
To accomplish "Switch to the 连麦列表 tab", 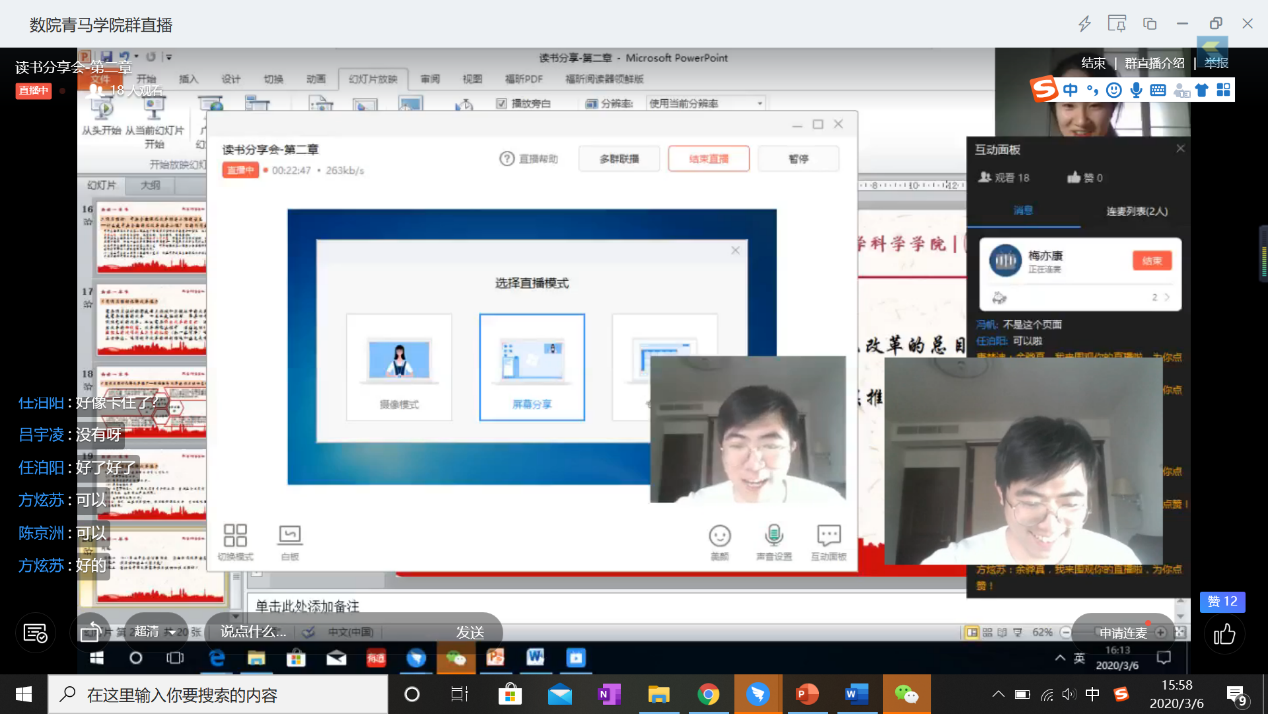I will point(1136,211).
